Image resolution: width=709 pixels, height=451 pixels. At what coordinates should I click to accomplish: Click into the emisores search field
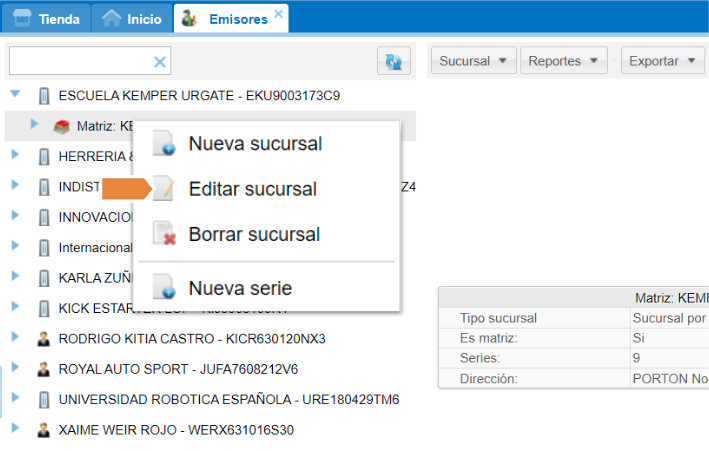point(80,62)
